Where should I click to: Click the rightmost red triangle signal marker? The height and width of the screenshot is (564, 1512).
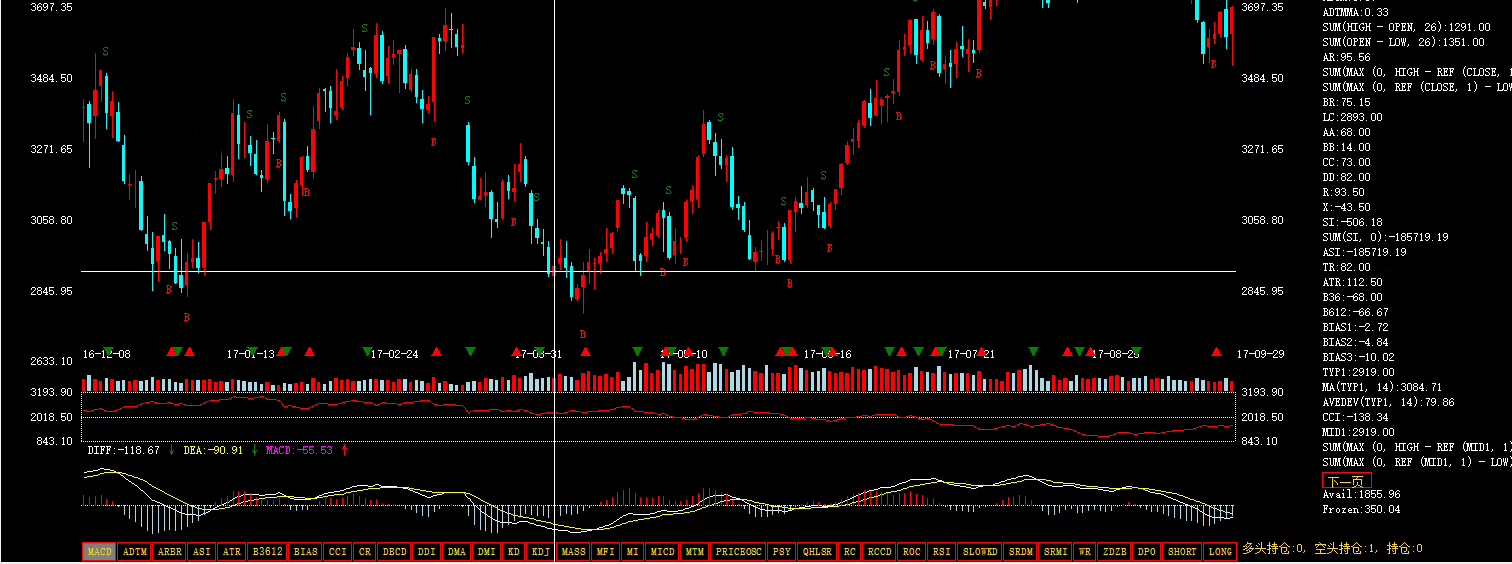(x=1216, y=352)
